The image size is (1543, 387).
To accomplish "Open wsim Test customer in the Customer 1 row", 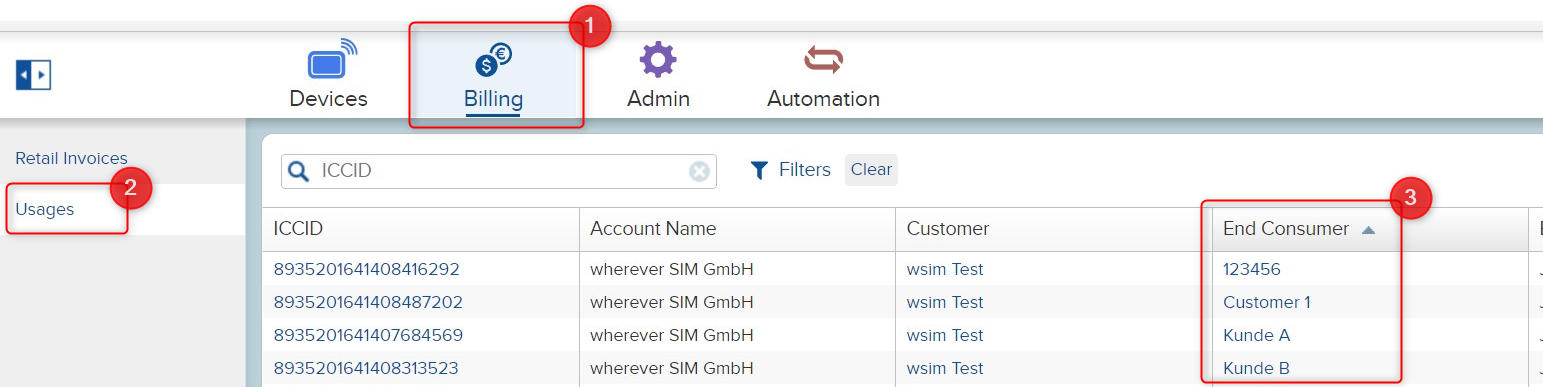I will (x=945, y=302).
